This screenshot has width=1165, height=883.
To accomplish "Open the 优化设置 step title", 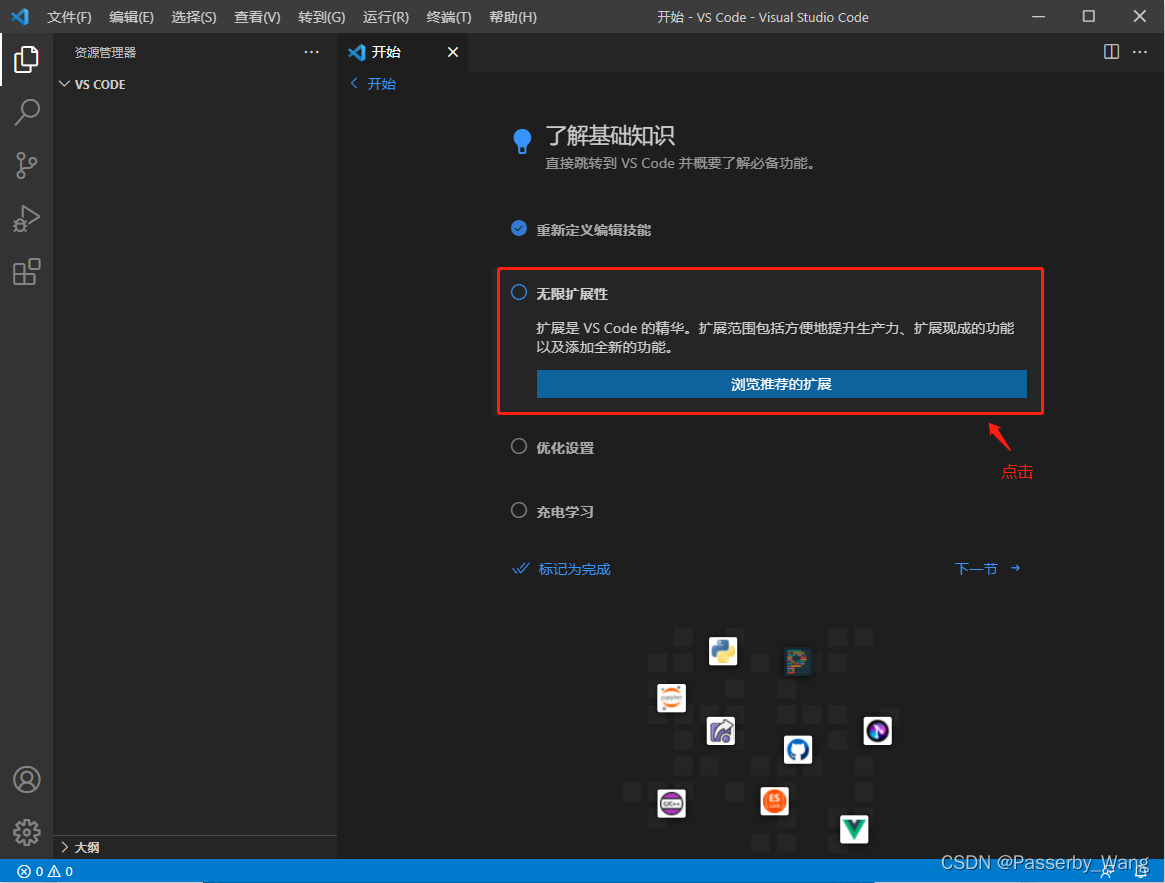I will [565, 447].
